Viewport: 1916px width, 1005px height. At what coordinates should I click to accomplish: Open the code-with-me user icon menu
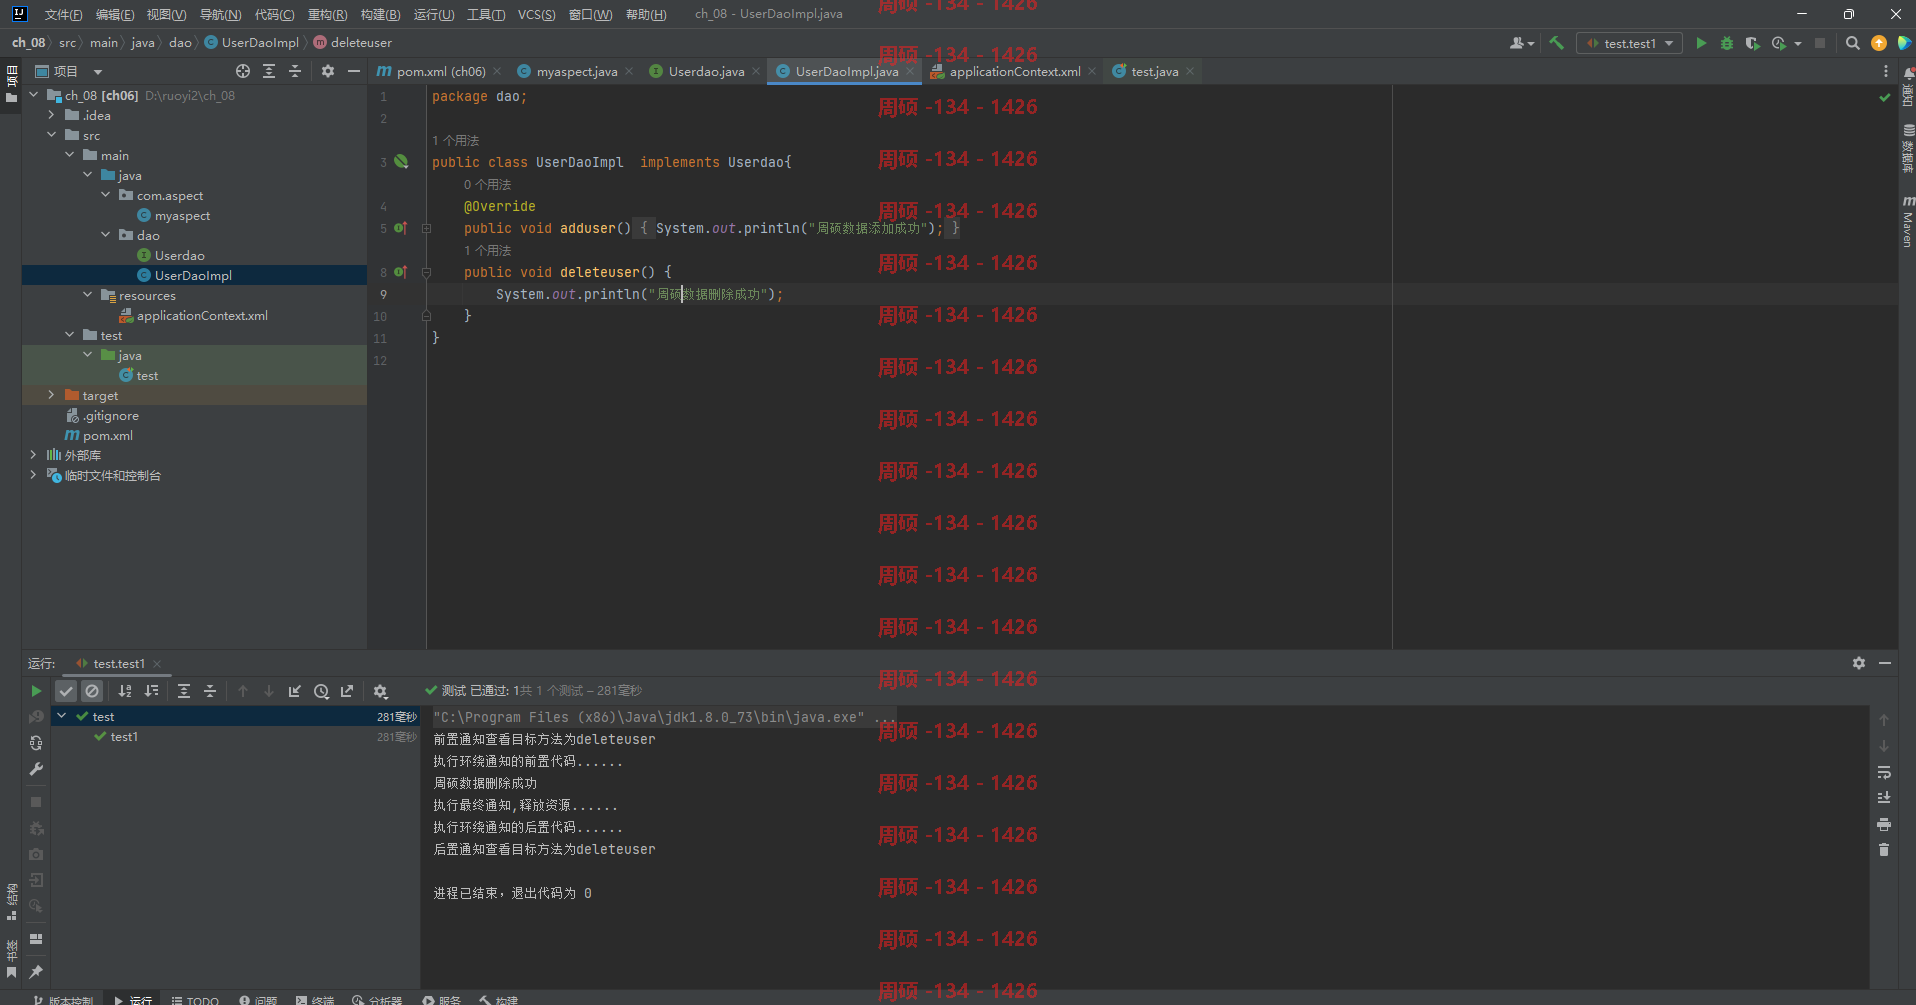[1521, 43]
